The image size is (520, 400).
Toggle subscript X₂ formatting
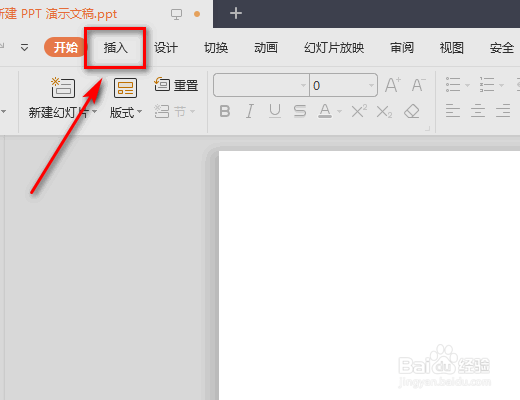384,112
